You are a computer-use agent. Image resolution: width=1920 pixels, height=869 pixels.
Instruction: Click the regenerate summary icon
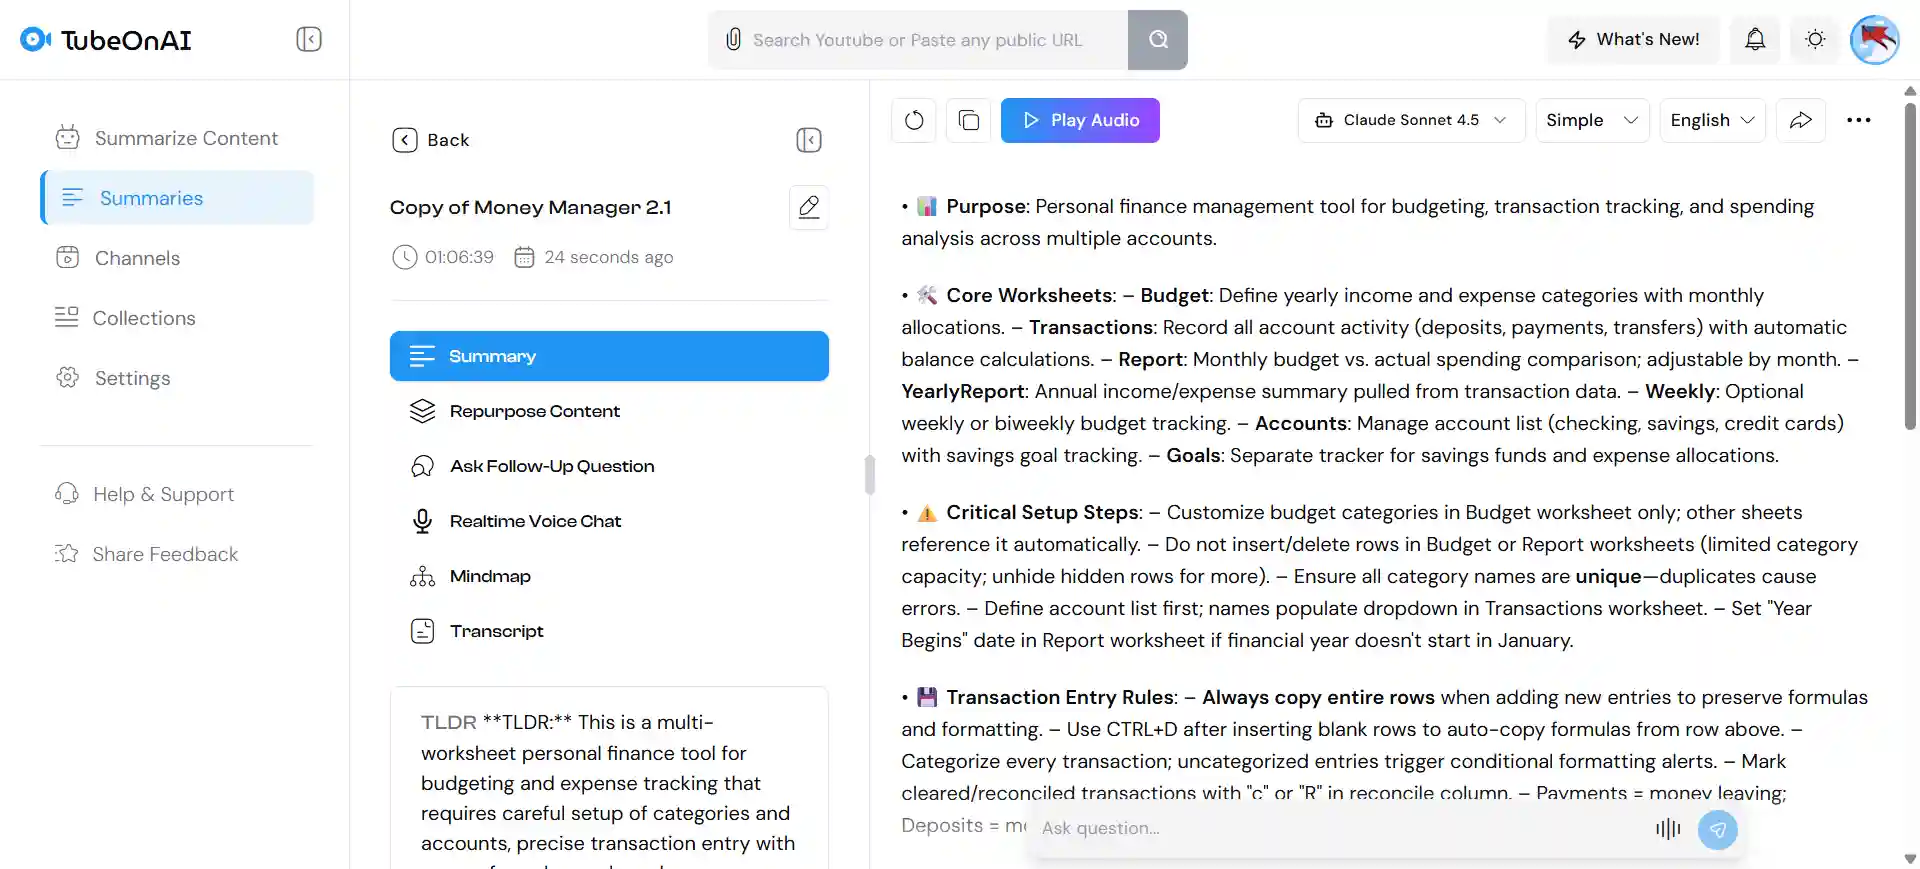tap(914, 120)
